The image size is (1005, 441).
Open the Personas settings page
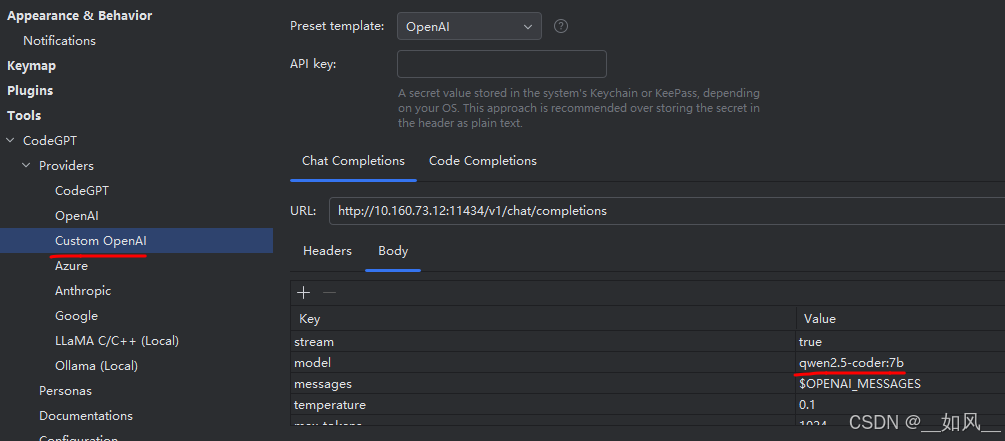(x=65, y=391)
